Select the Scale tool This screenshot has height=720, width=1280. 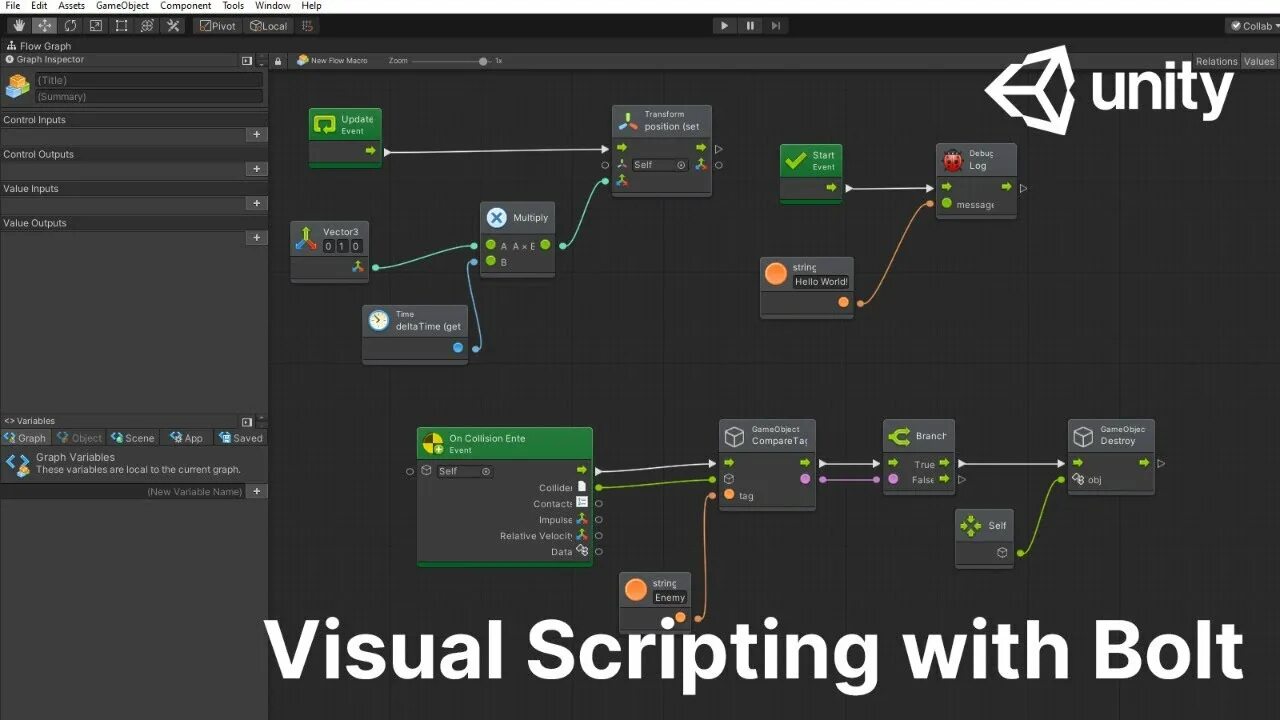[x=96, y=26]
